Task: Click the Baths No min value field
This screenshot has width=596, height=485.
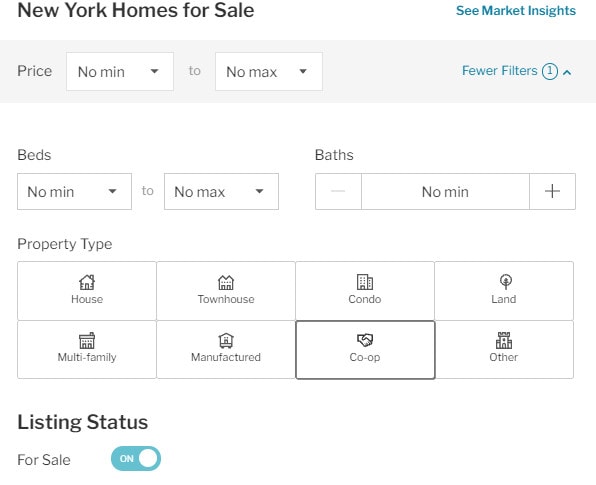Action: tap(445, 192)
